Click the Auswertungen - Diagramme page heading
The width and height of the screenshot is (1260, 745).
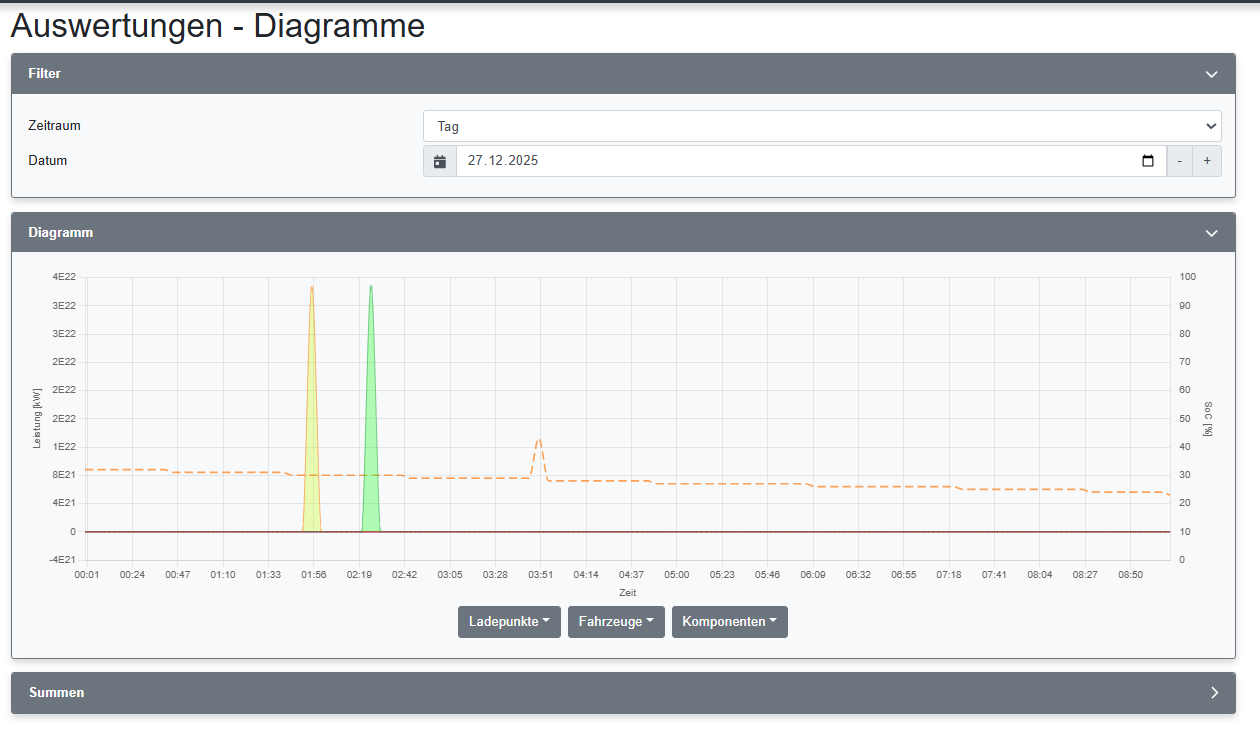(216, 26)
